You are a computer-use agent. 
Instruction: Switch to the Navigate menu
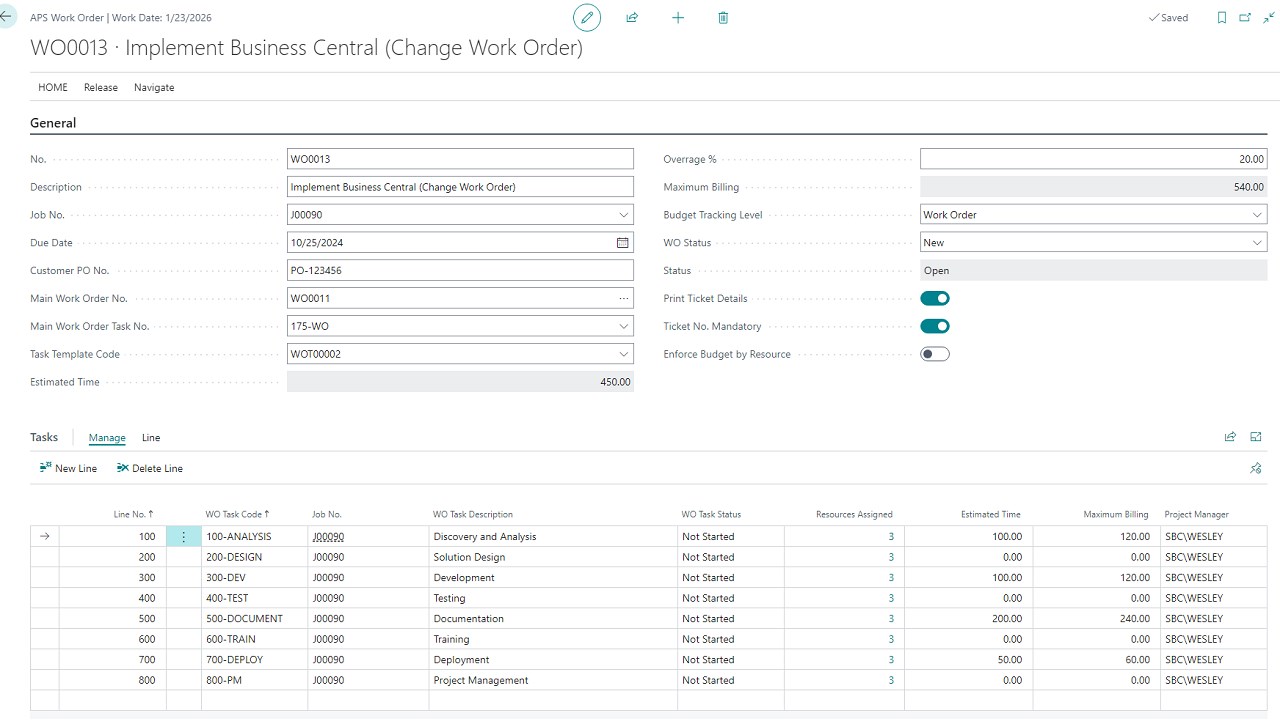pos(154,87)
